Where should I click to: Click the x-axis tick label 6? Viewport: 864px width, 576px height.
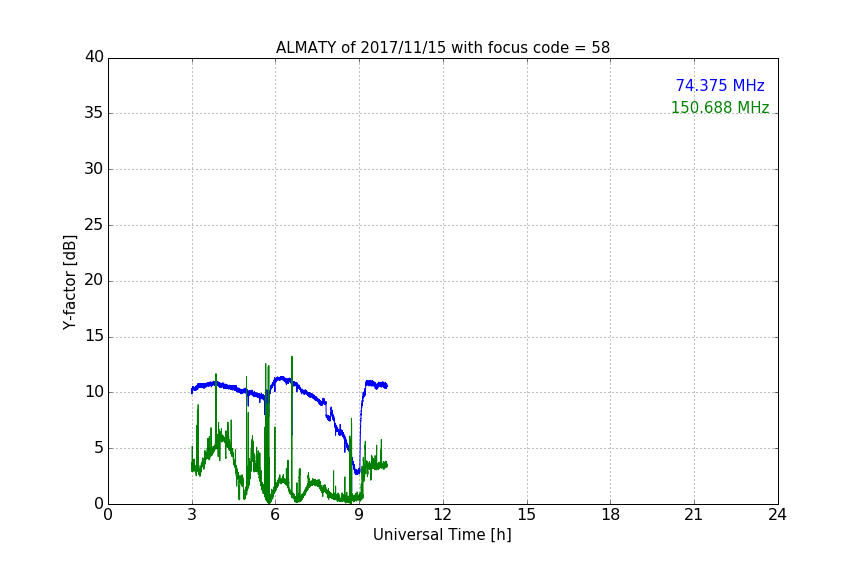click(x=275, y=515)
